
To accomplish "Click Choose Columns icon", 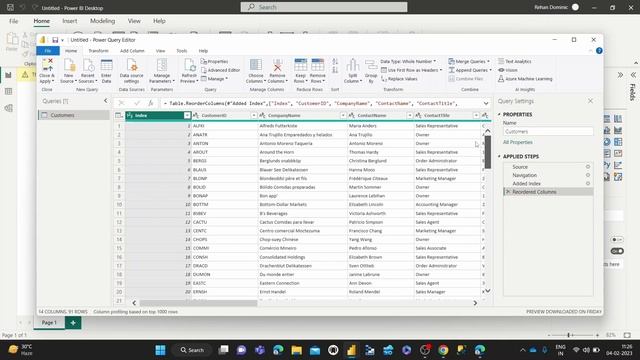I will [x=256, y=64].
